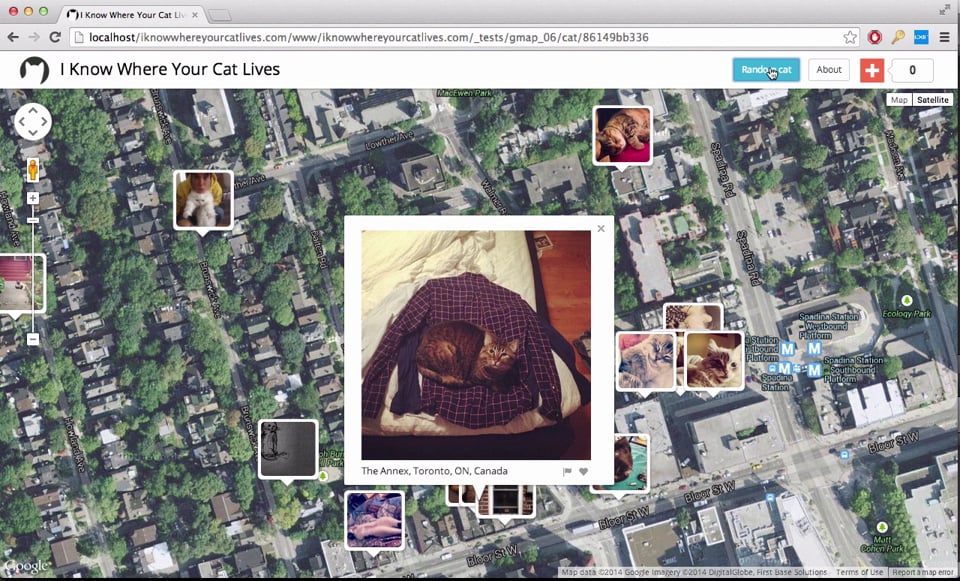Open the grayscale cat sketch thumbnail

click(x=288, y=449)
